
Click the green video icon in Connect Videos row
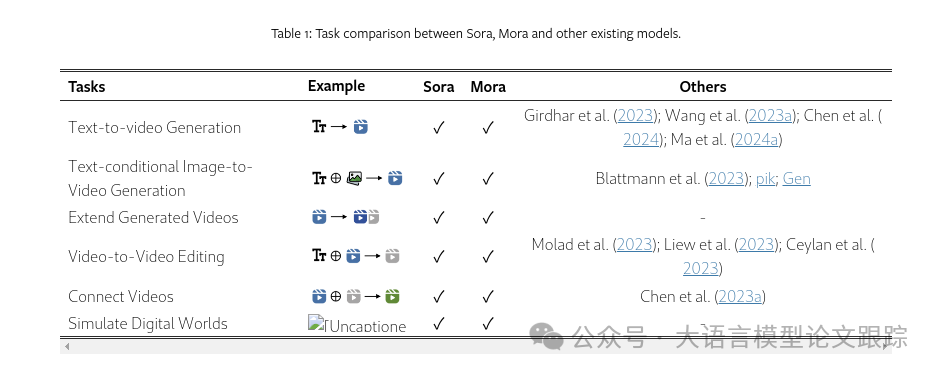click(392, 296)
